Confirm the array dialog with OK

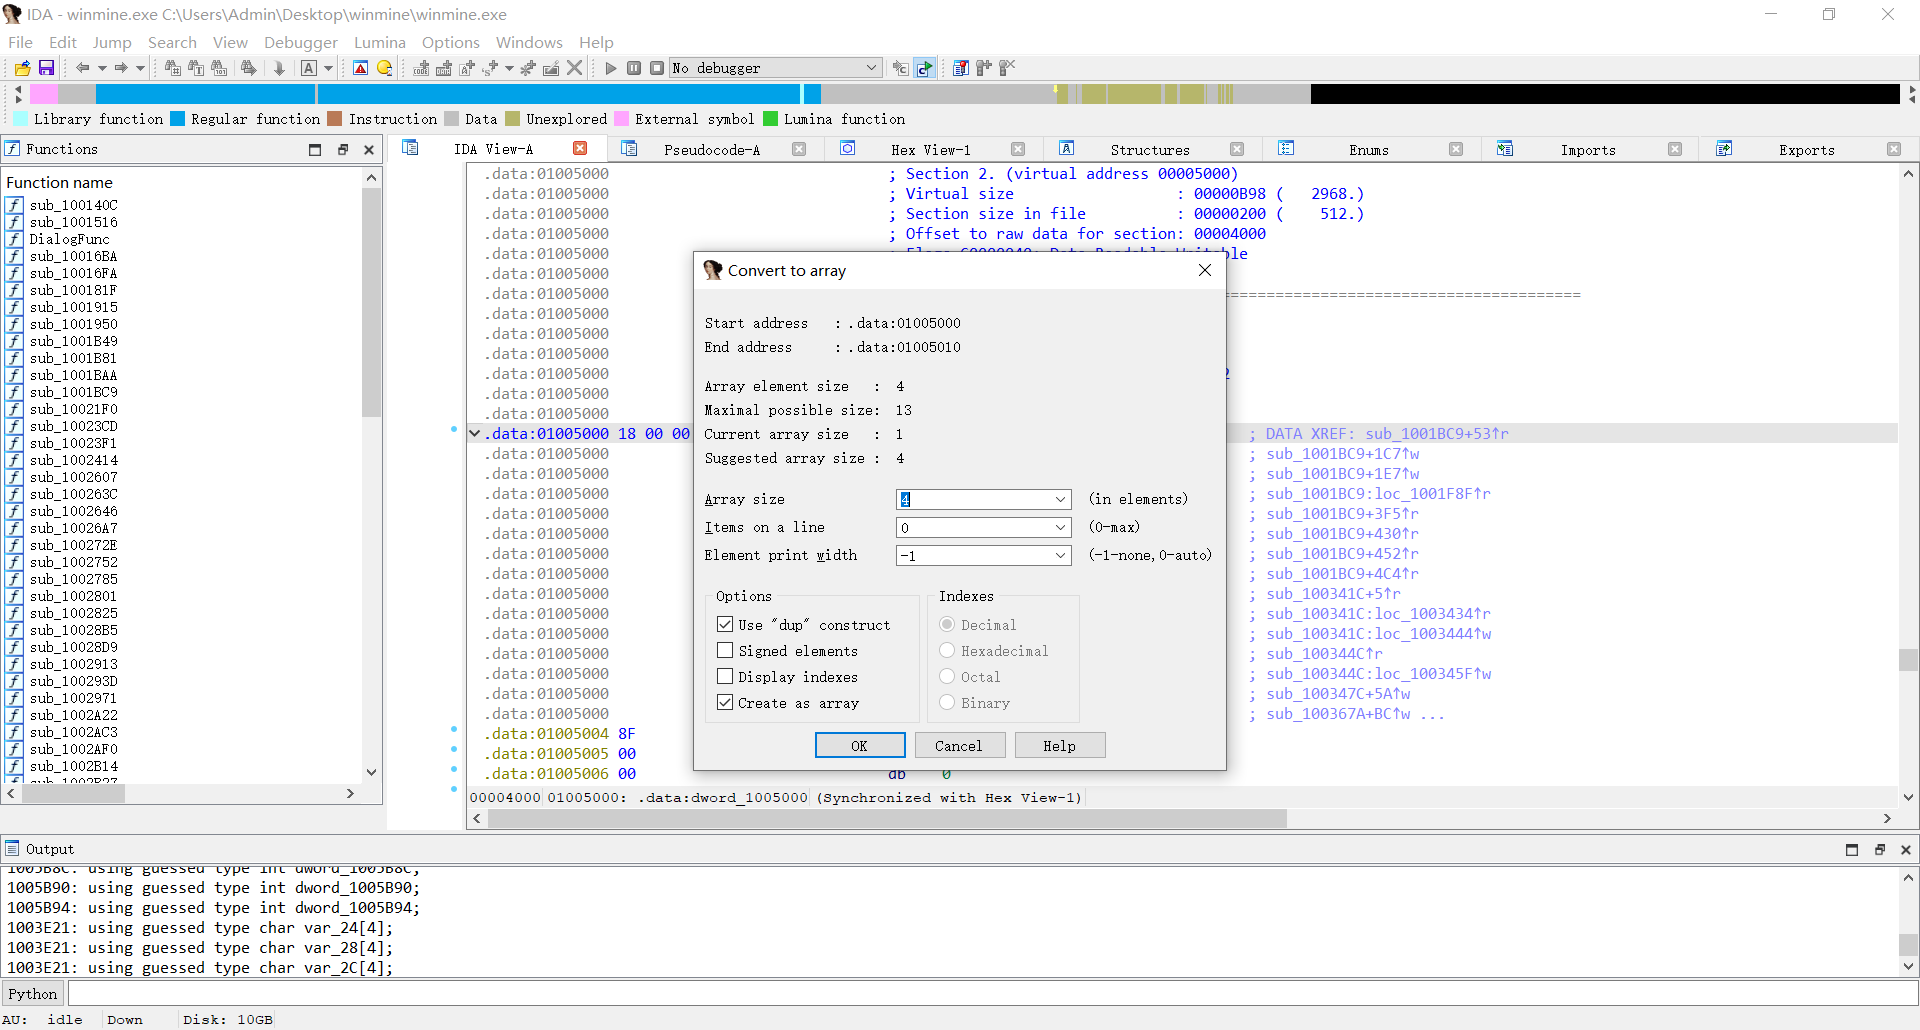point(860,746)
